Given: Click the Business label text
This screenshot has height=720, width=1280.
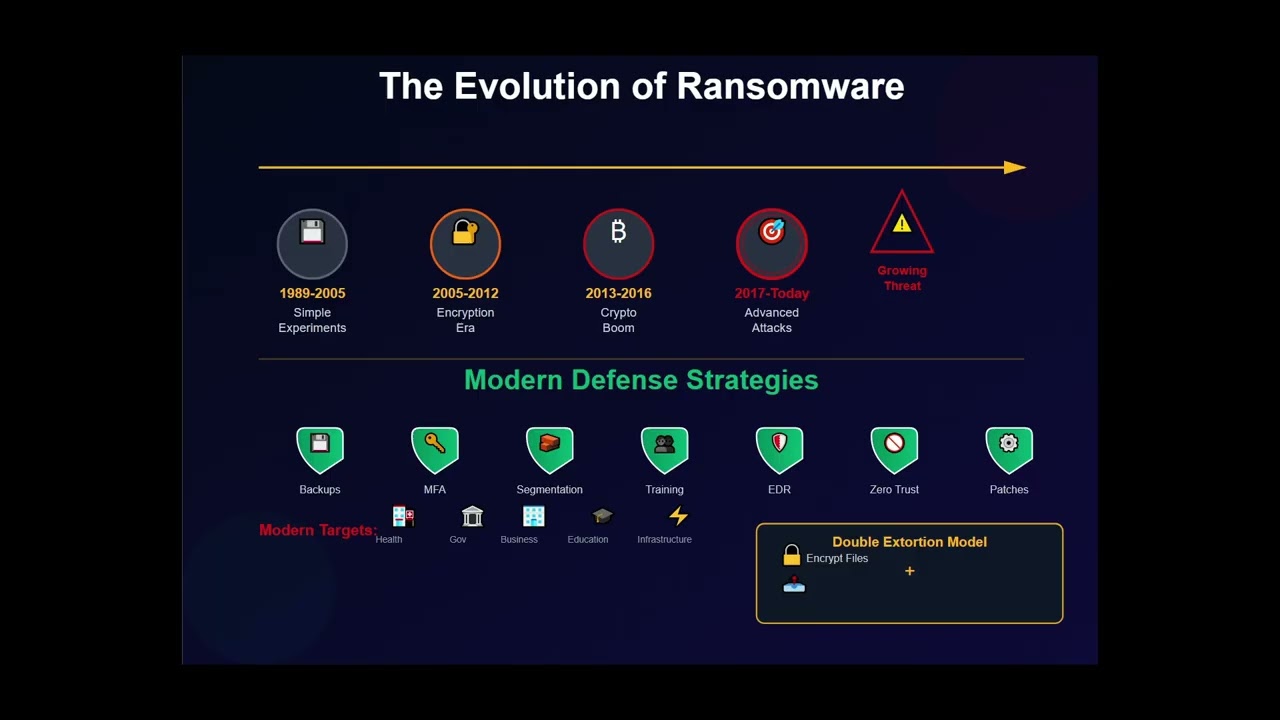Looking at the screenshot, I should pos(519,539).
